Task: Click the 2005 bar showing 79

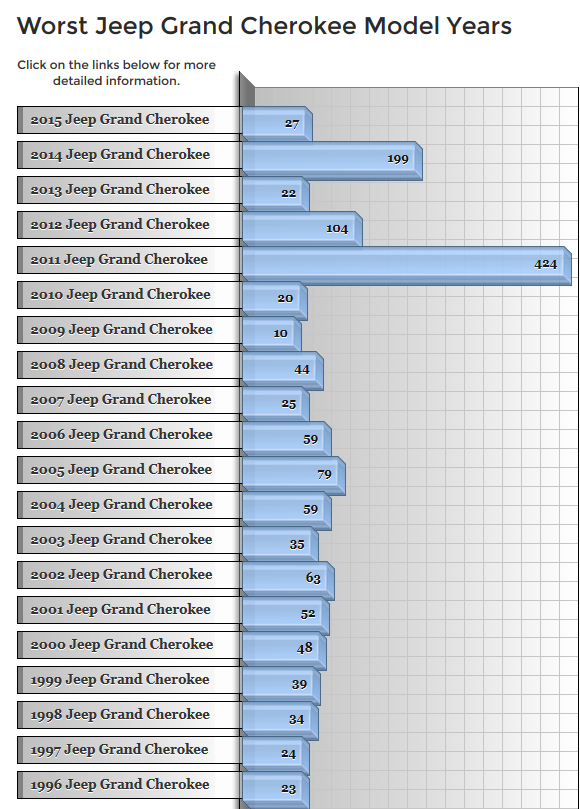Action: click(x=294, y=476)
